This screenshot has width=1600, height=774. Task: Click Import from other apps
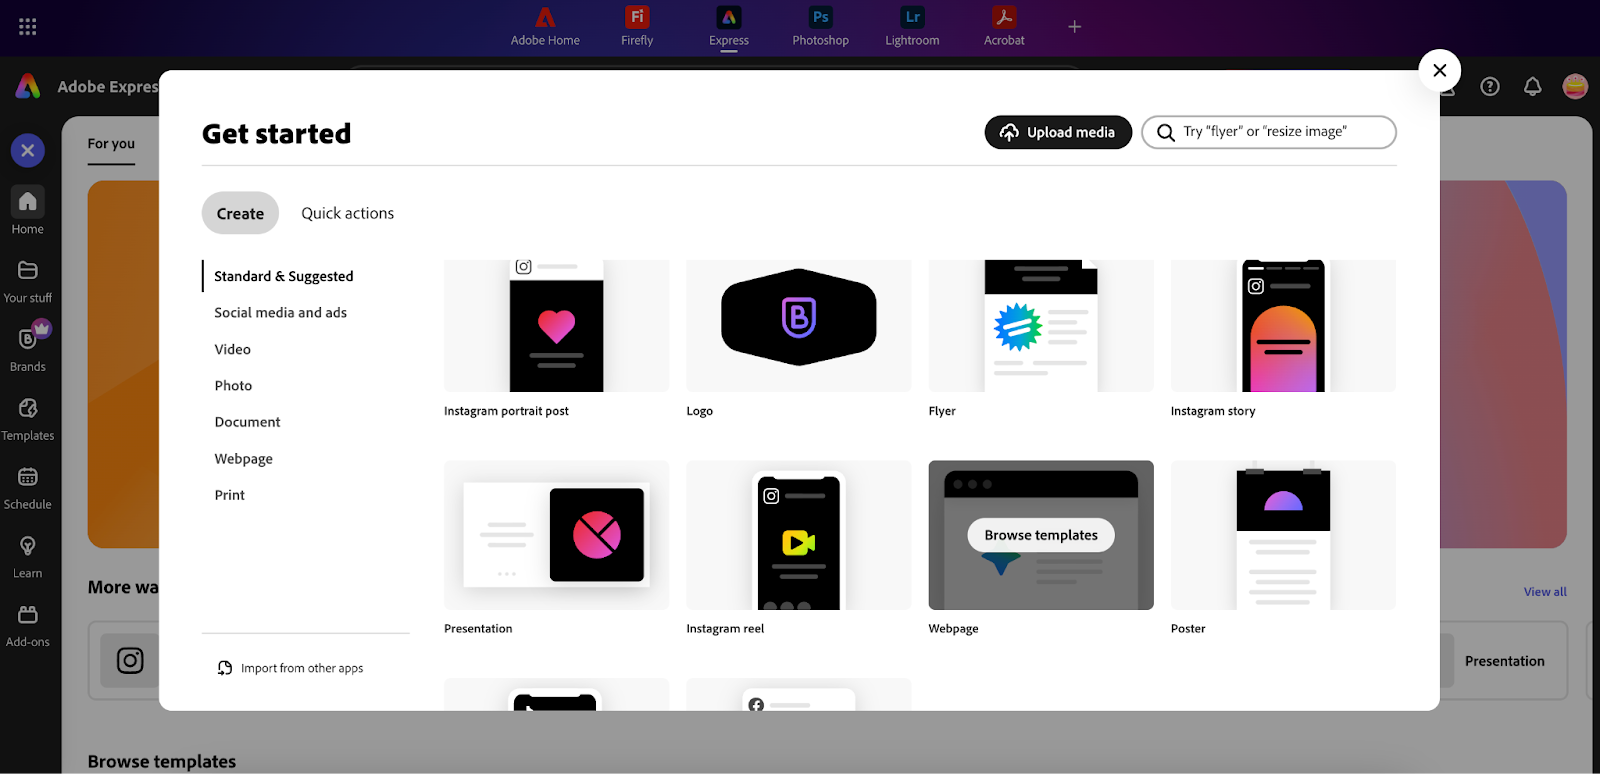(291, 668)
